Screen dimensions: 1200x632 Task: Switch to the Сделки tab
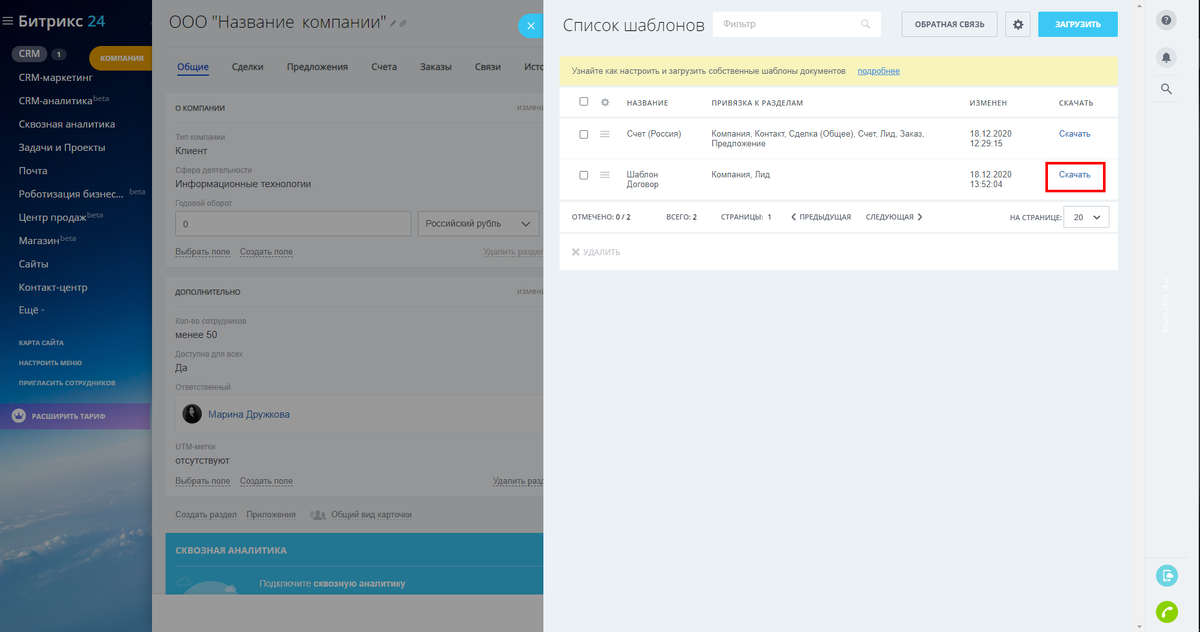point(247,67)
